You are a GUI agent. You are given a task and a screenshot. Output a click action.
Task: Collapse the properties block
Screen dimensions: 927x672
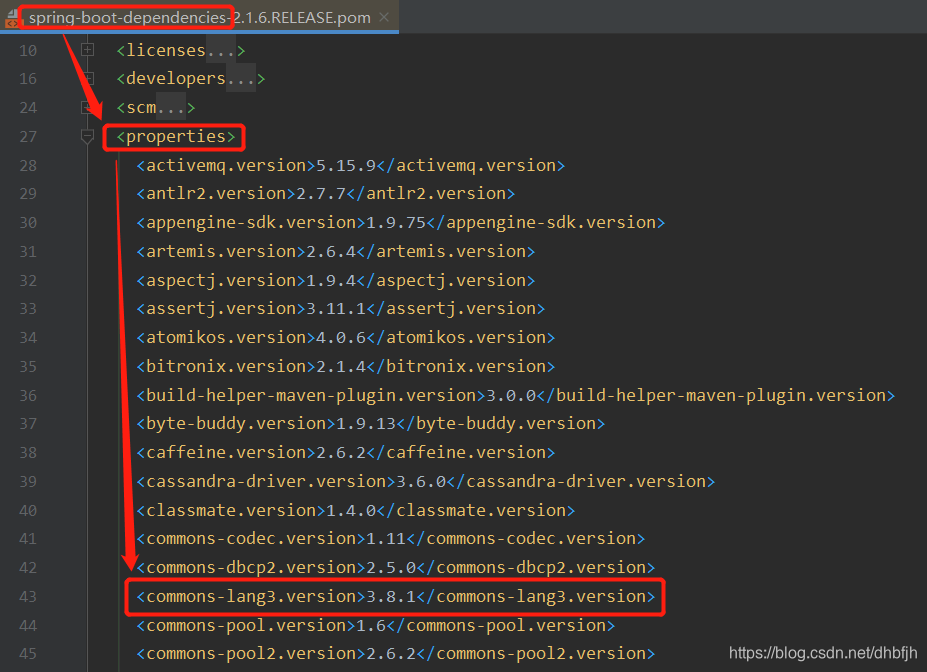click(x=87, y=137)
